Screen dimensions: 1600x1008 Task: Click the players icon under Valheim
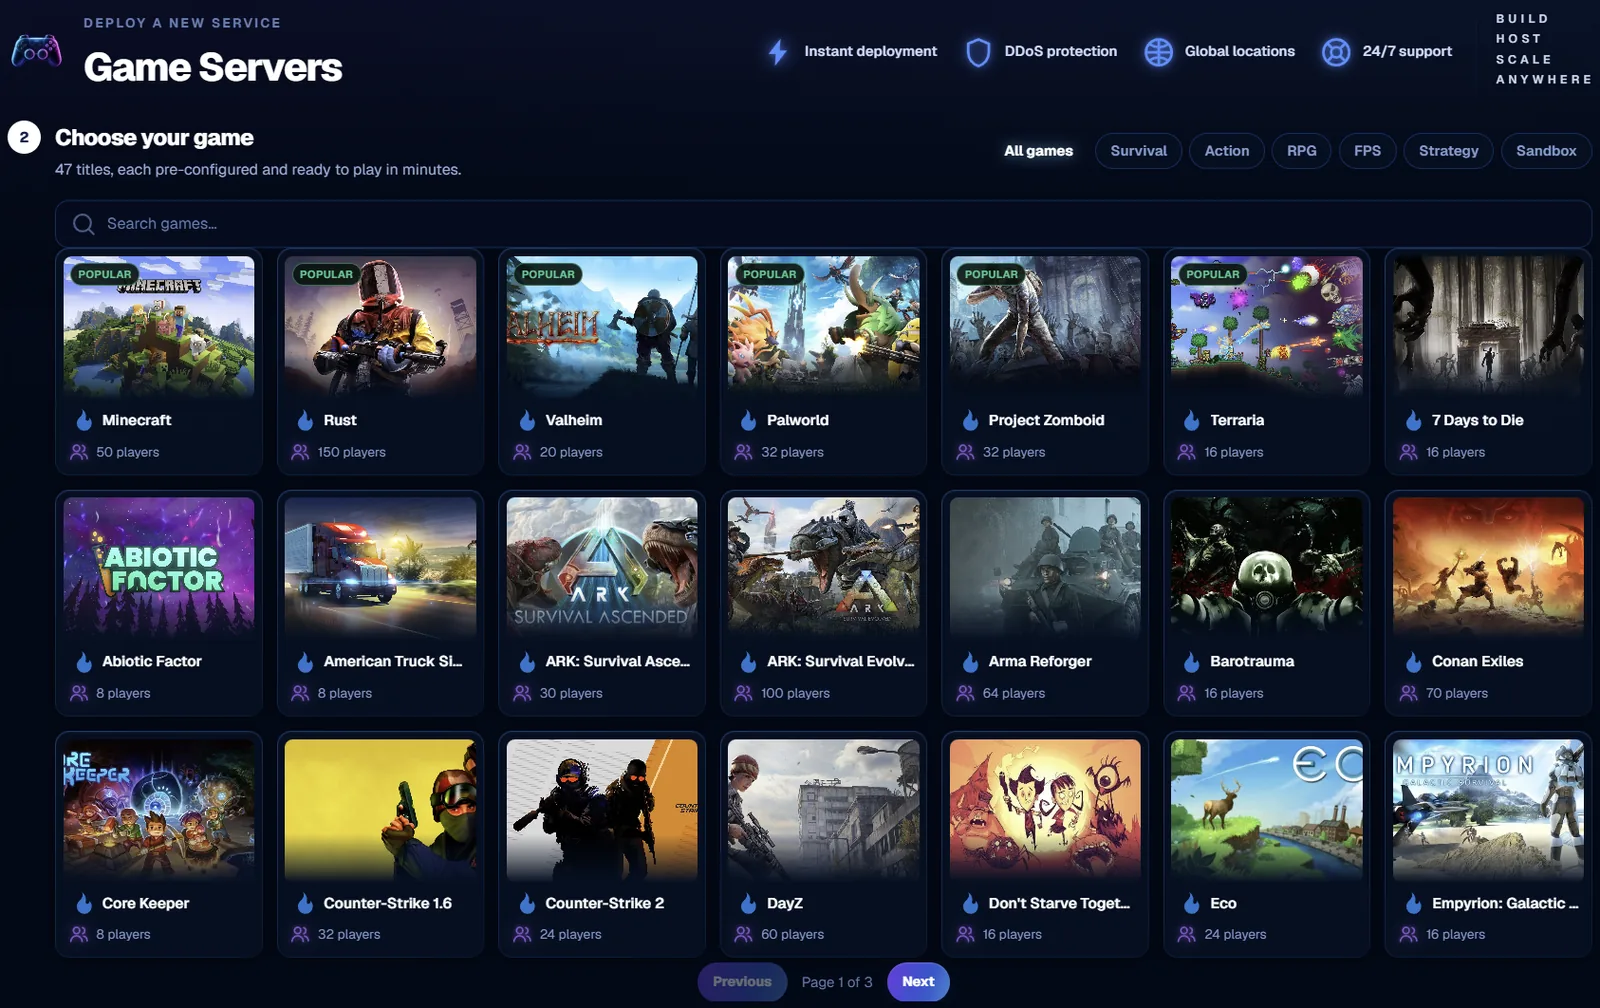click(x=522, y=452)
